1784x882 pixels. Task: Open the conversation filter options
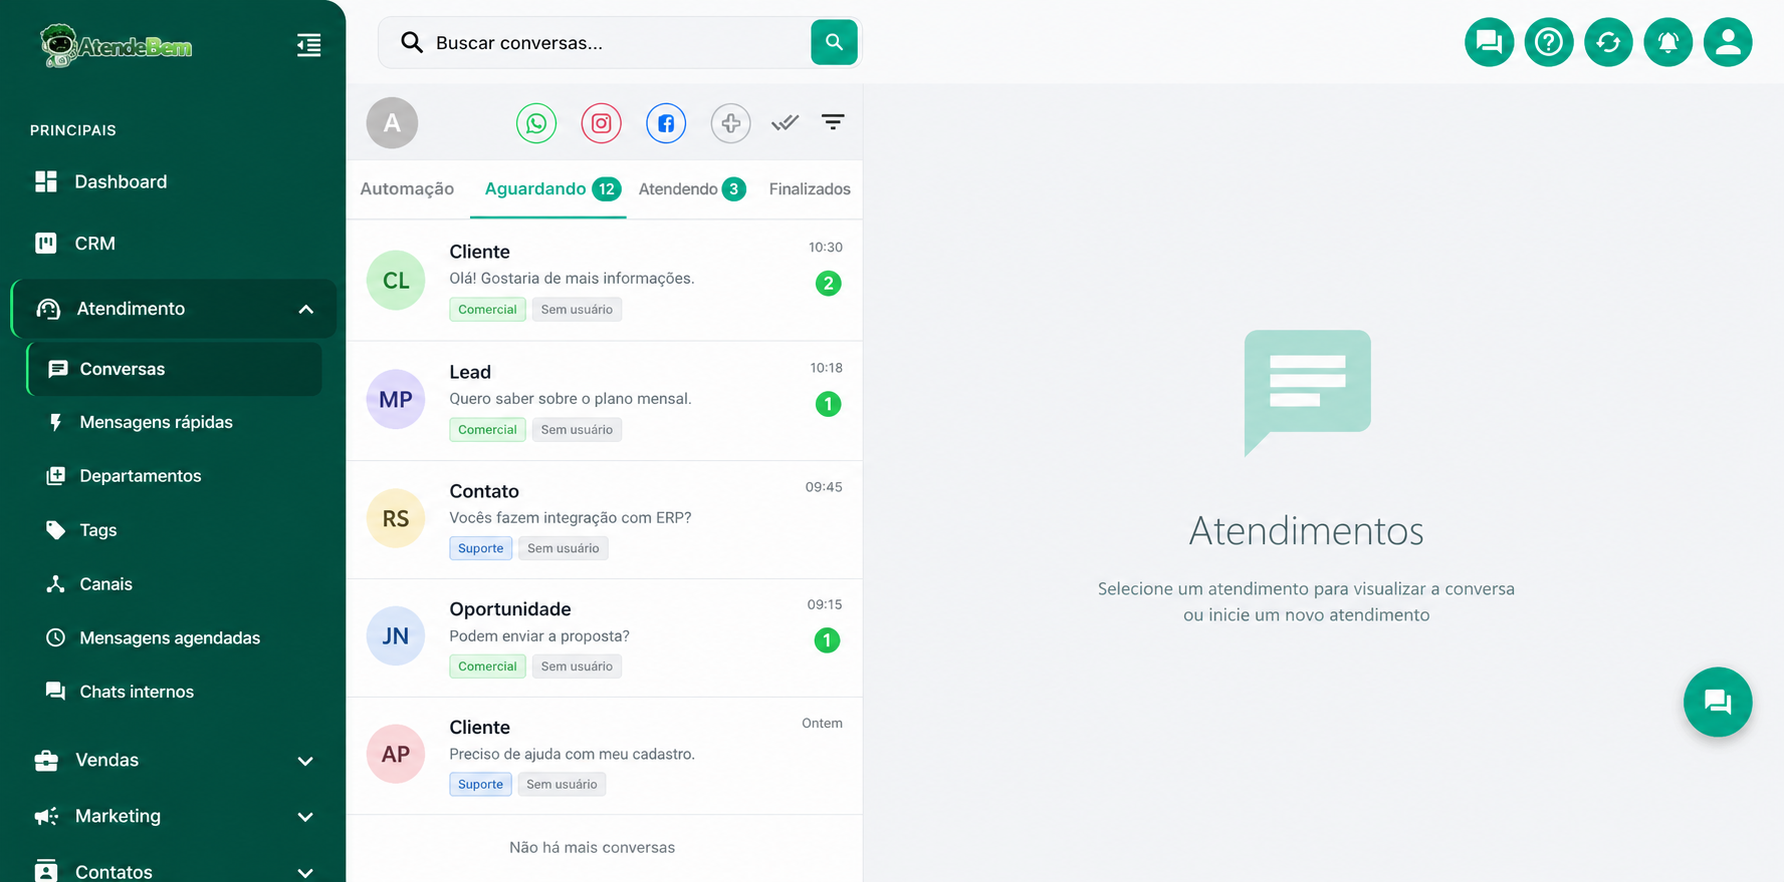(x=833, y=122)
